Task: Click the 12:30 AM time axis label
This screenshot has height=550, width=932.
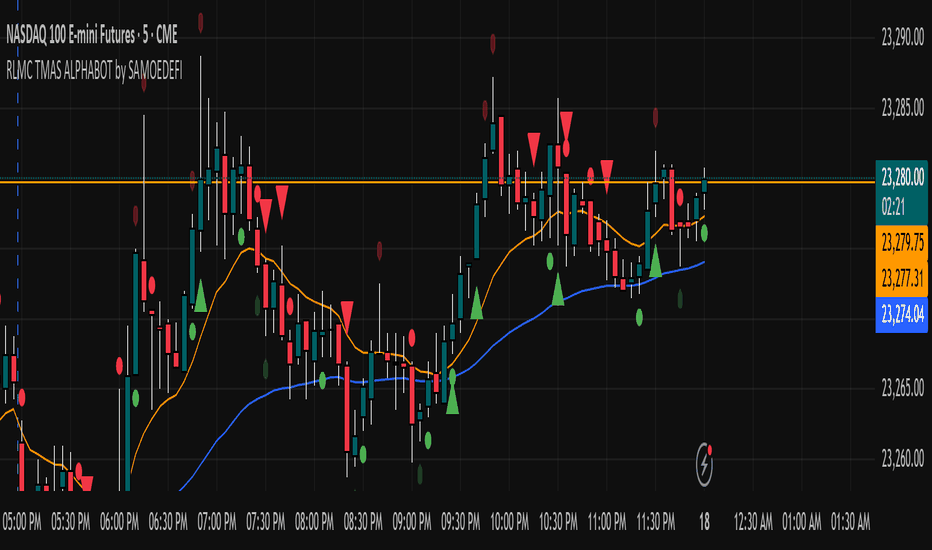Action: [x=753, y=522]
